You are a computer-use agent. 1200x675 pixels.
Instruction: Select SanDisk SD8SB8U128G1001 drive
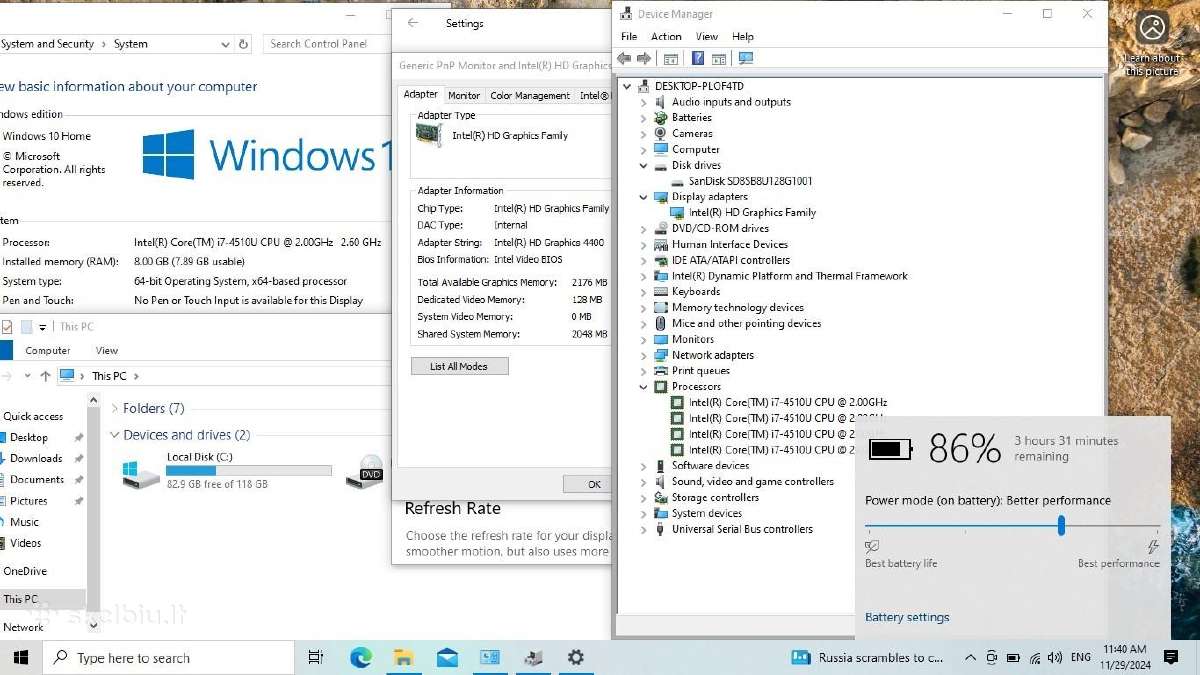point(750,181)
